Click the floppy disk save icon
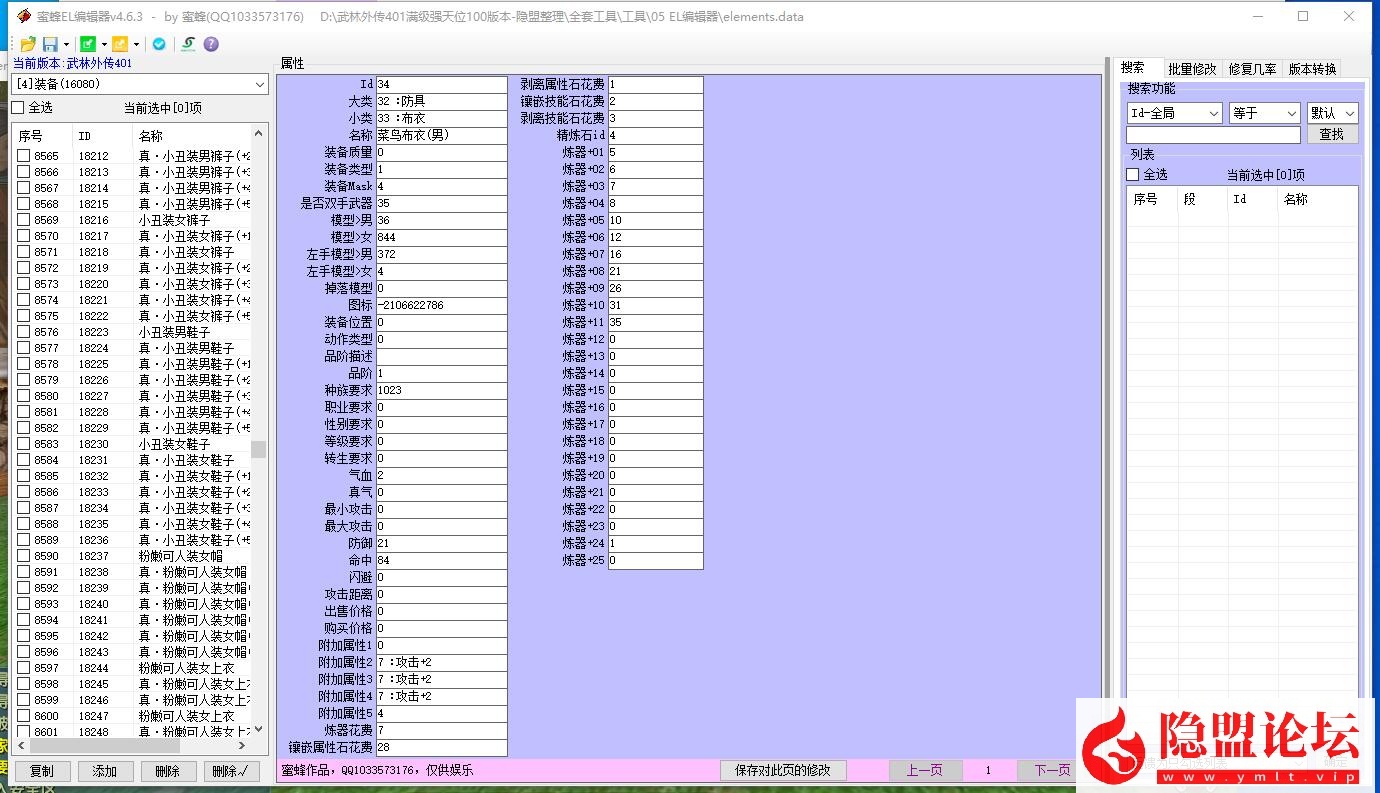 [50, 44]
